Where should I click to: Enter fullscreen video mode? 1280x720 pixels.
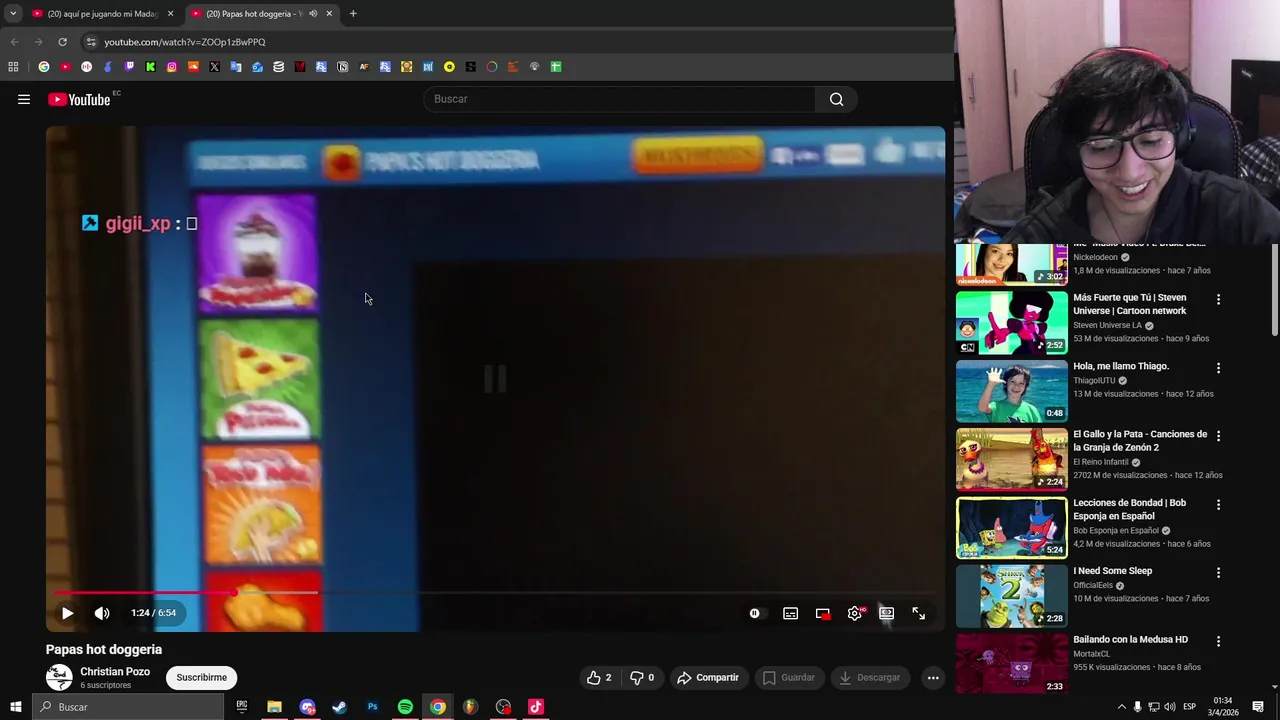click(918, 613)
